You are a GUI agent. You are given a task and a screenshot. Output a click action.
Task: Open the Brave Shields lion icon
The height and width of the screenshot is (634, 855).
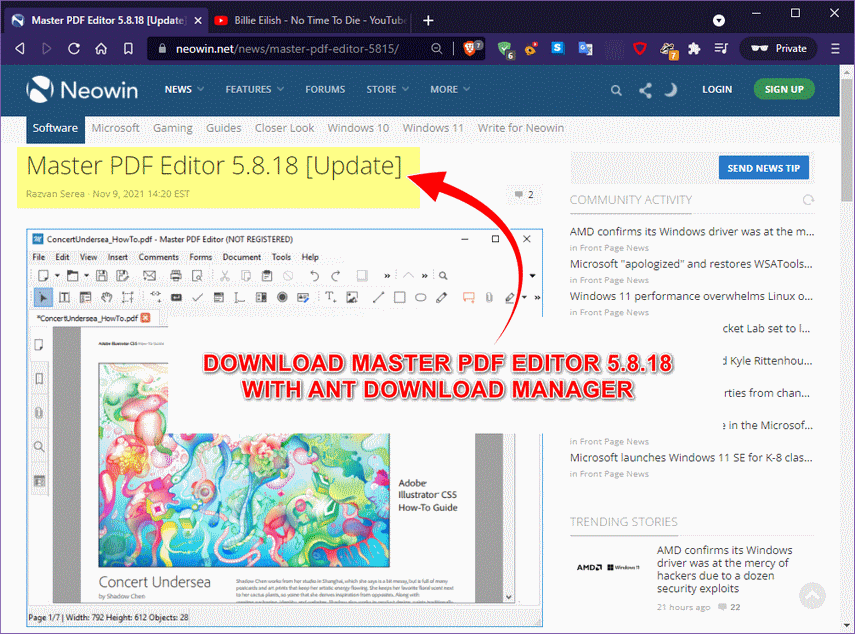[x=471, y=49]
